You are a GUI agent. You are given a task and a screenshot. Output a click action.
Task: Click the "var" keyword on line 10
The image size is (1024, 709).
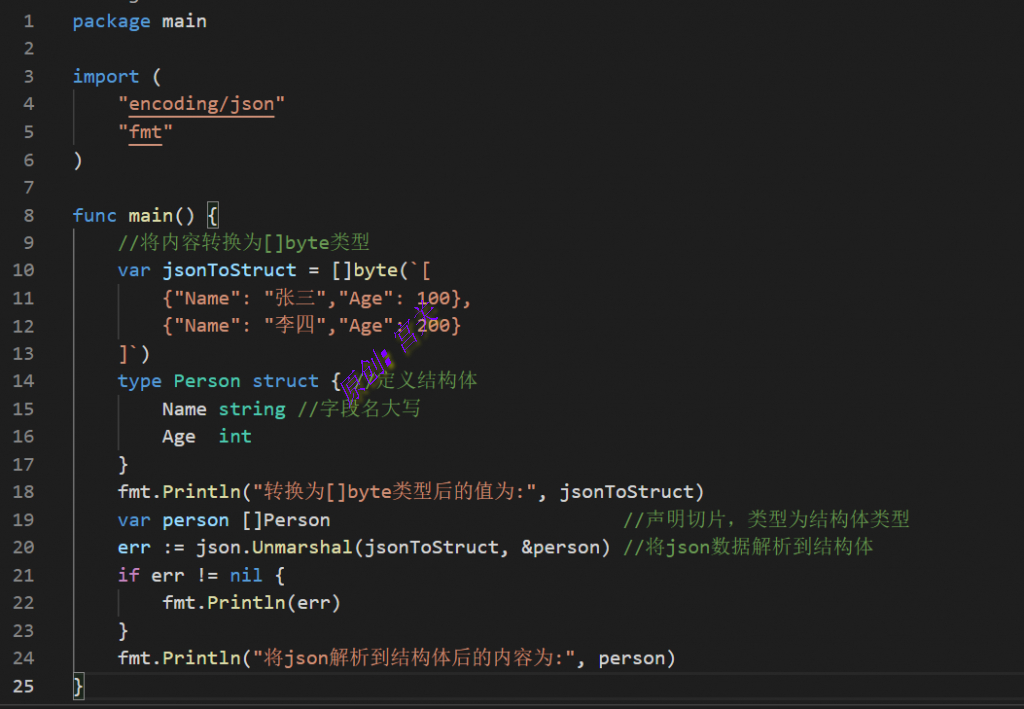[133, 270]
